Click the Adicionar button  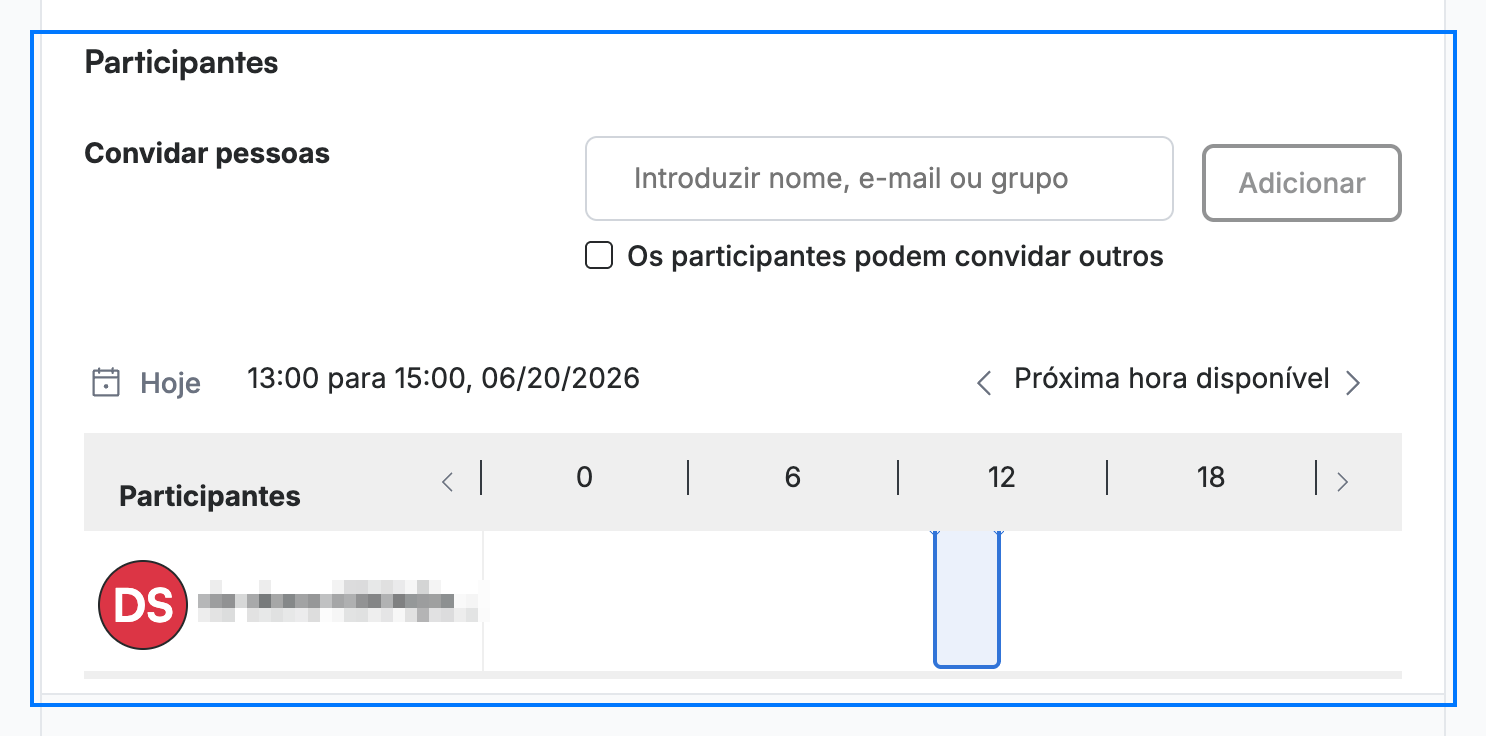tap(1302, 183)
